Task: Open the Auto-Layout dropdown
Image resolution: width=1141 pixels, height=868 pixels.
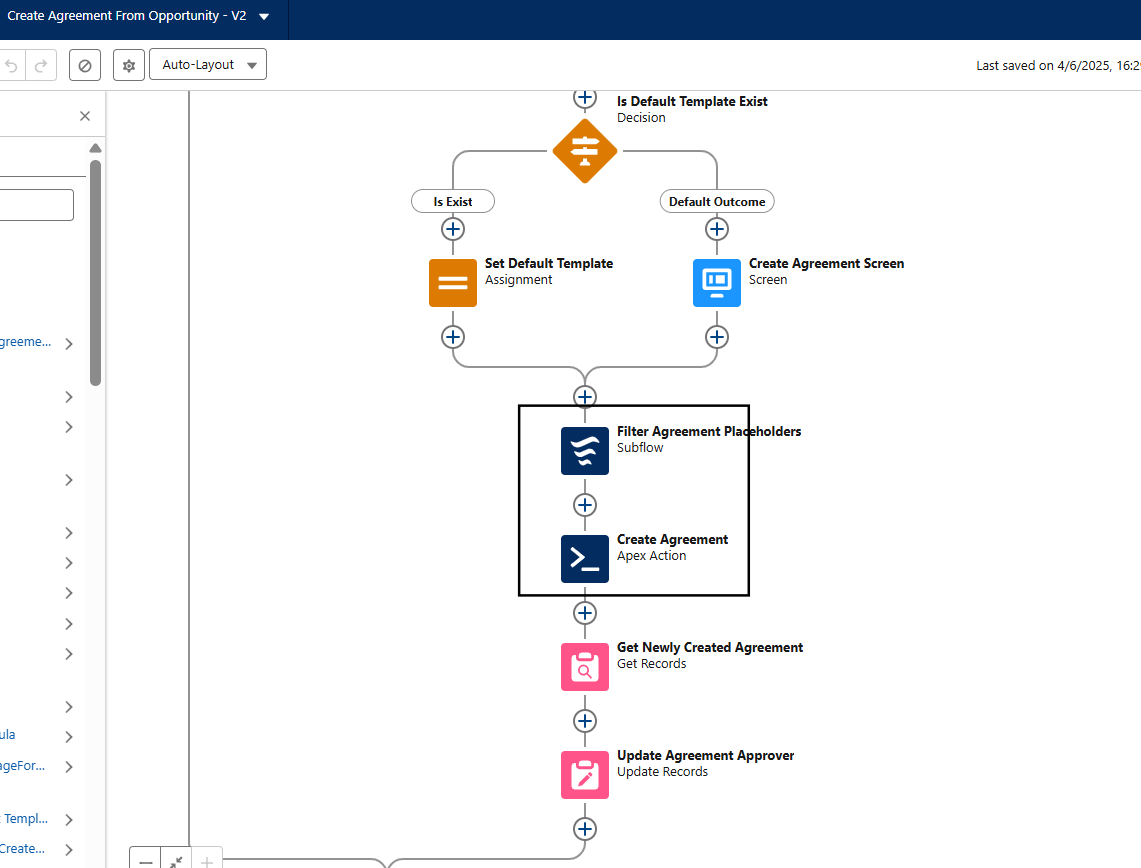Action: pyautogui.click(x=208, y=65)
